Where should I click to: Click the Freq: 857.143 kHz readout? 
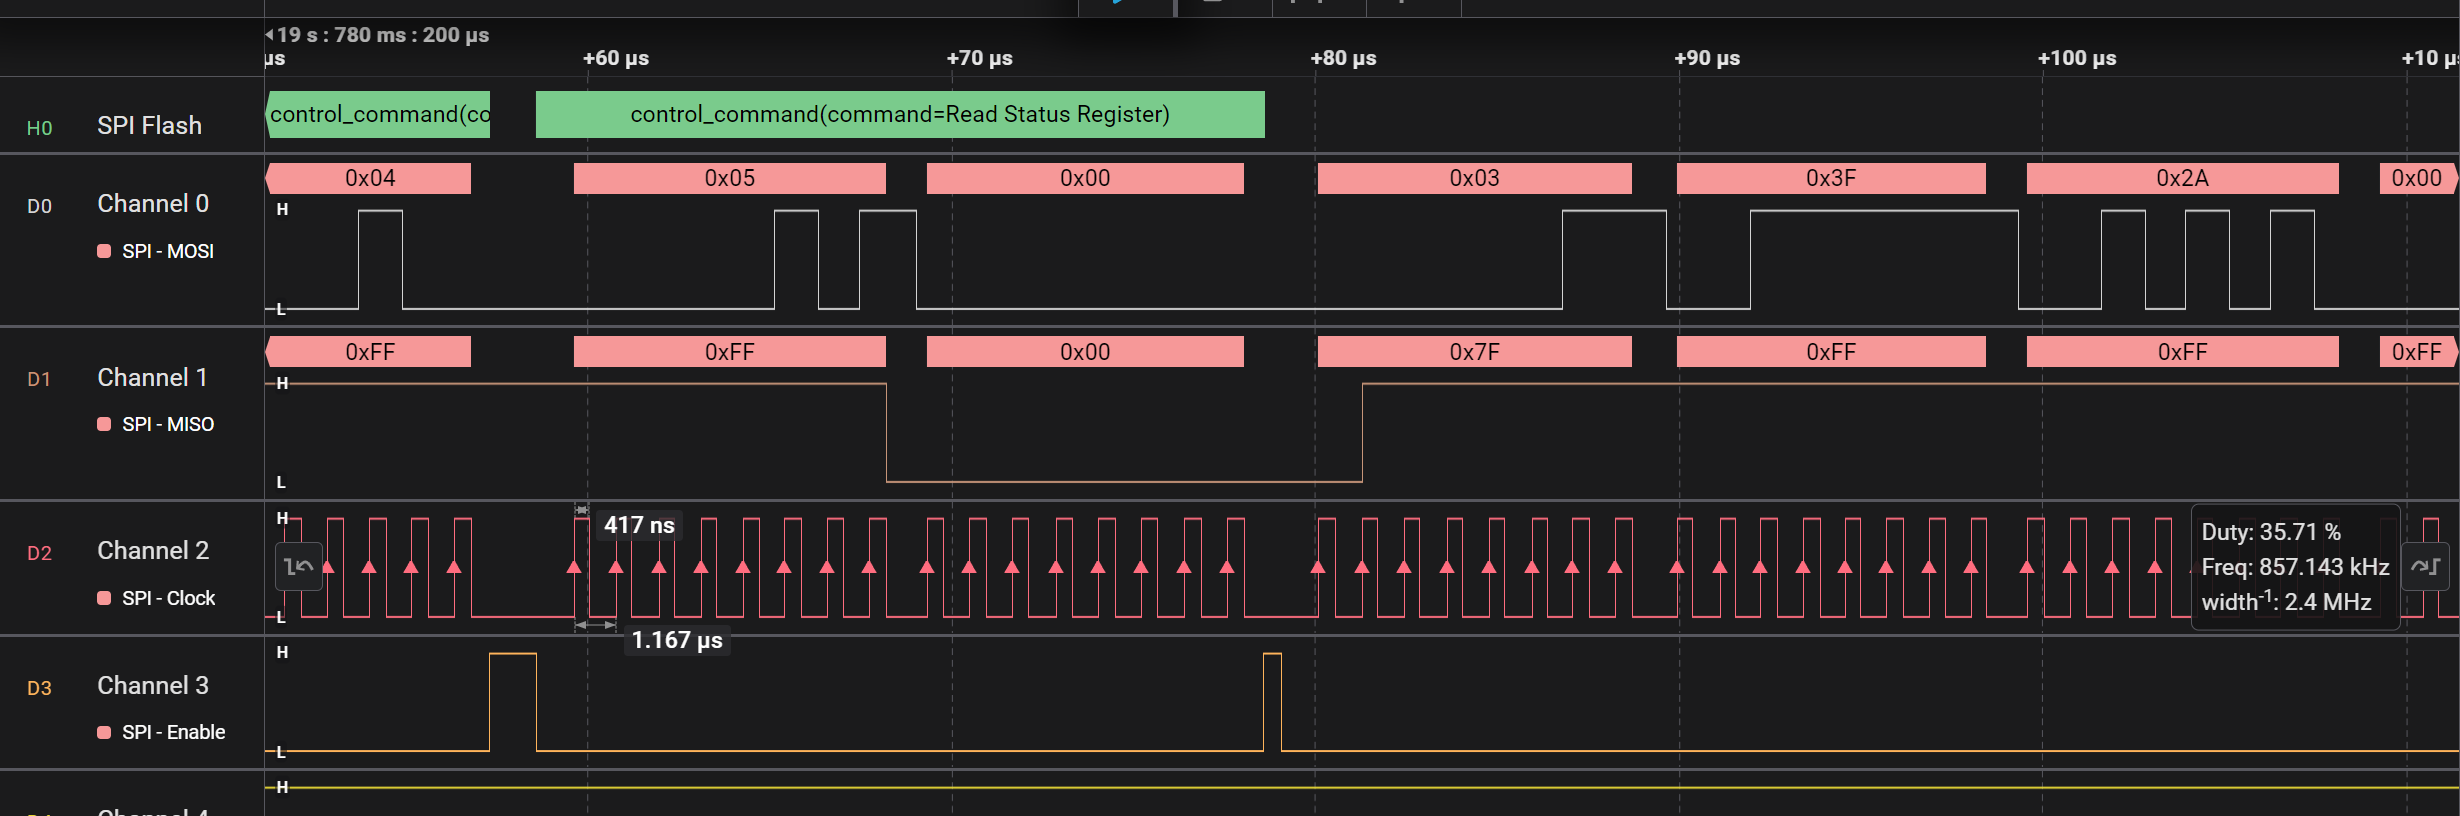(x=2295, y=567)
